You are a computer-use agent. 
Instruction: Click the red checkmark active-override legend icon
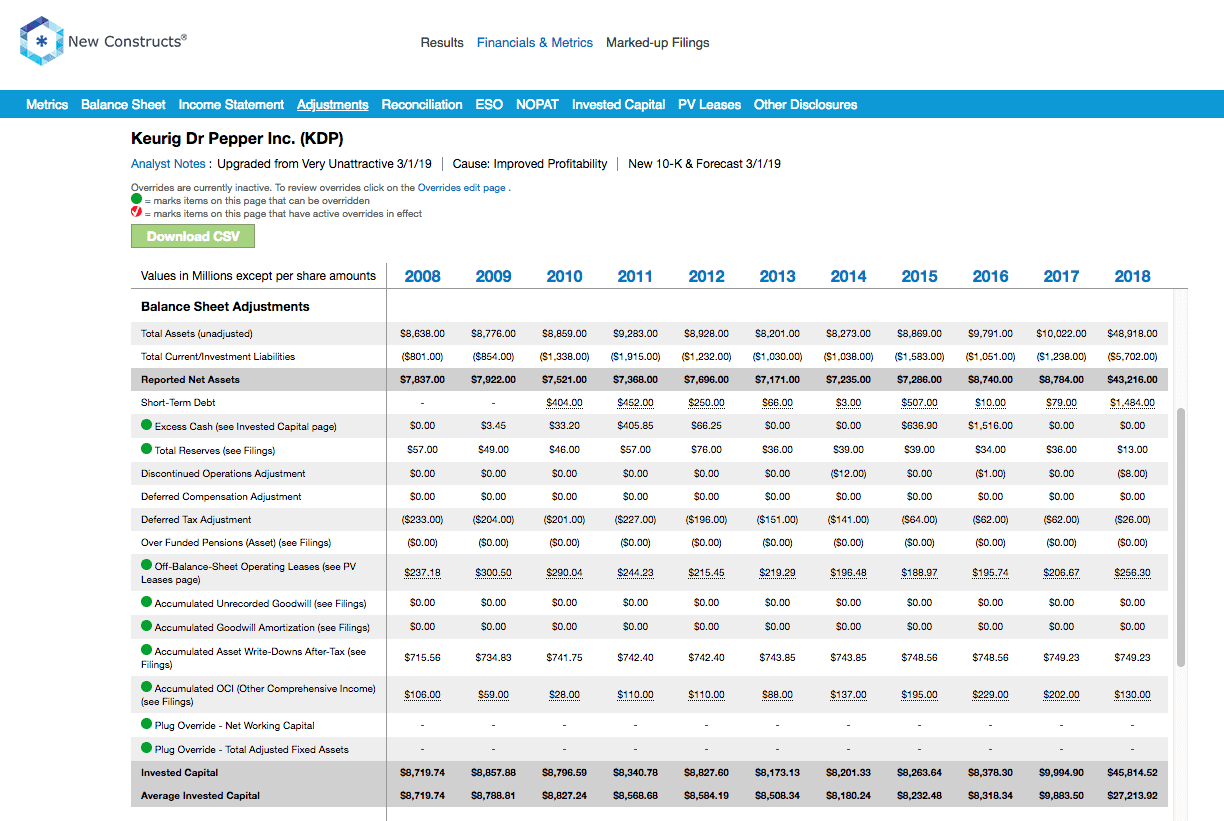click(137, 213)
